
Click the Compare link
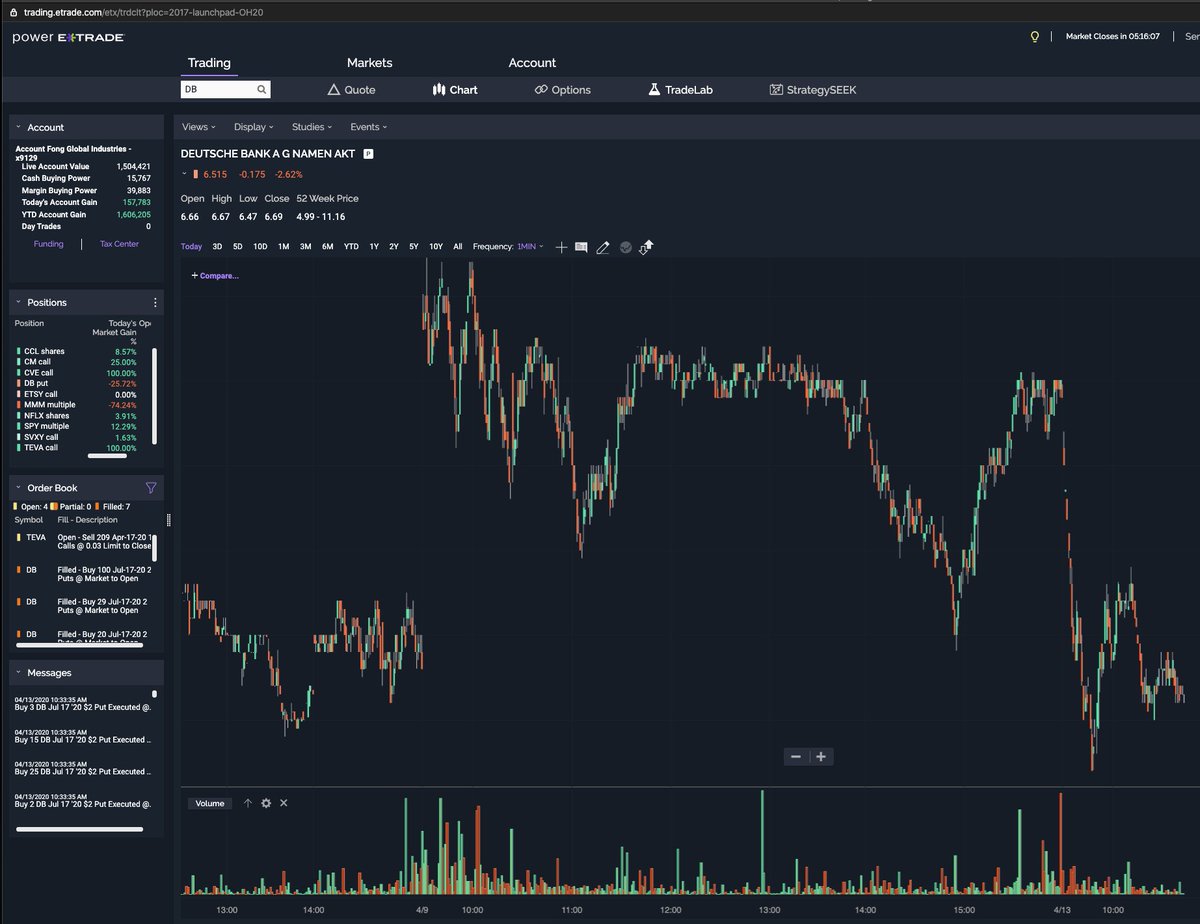click(x=215, y=275)
